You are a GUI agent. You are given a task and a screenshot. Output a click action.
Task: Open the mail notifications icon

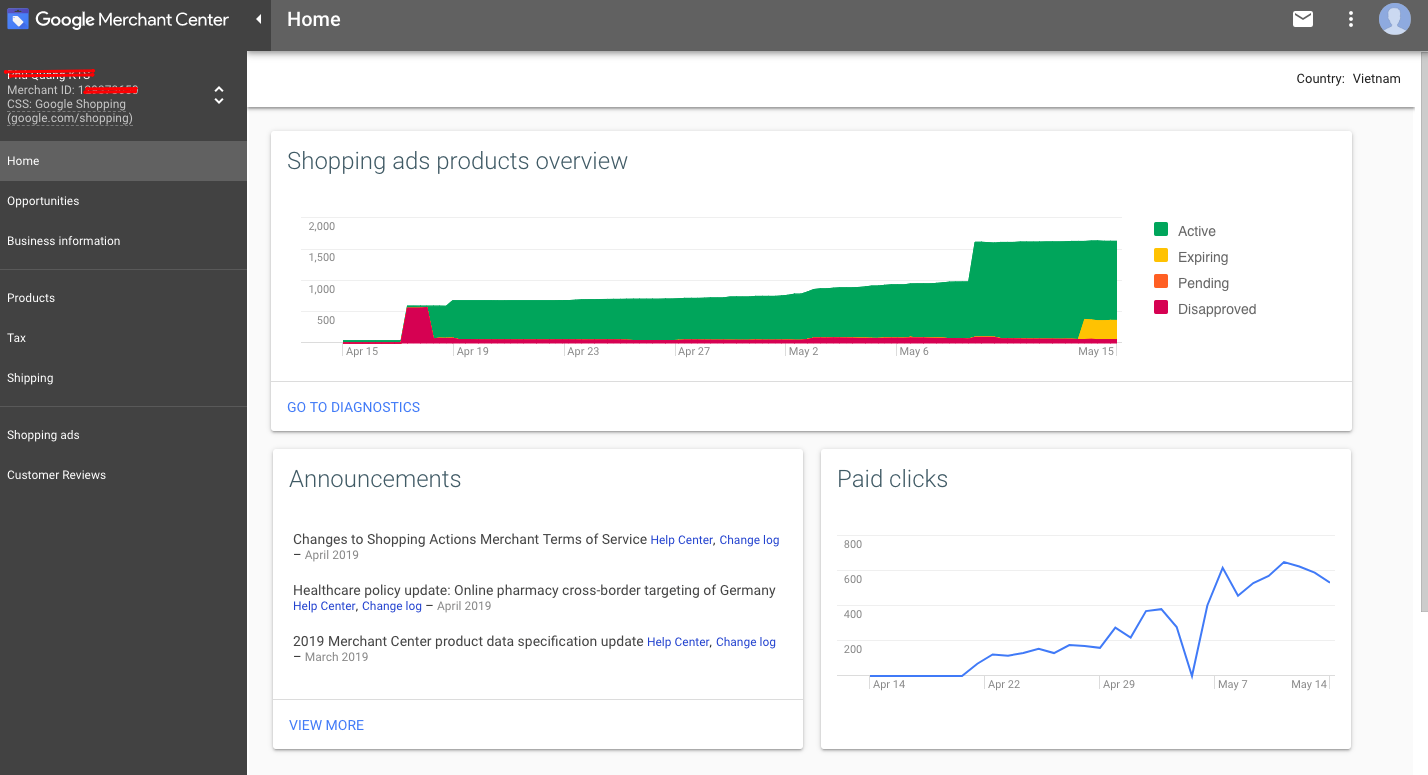(x=1302, y=19)
